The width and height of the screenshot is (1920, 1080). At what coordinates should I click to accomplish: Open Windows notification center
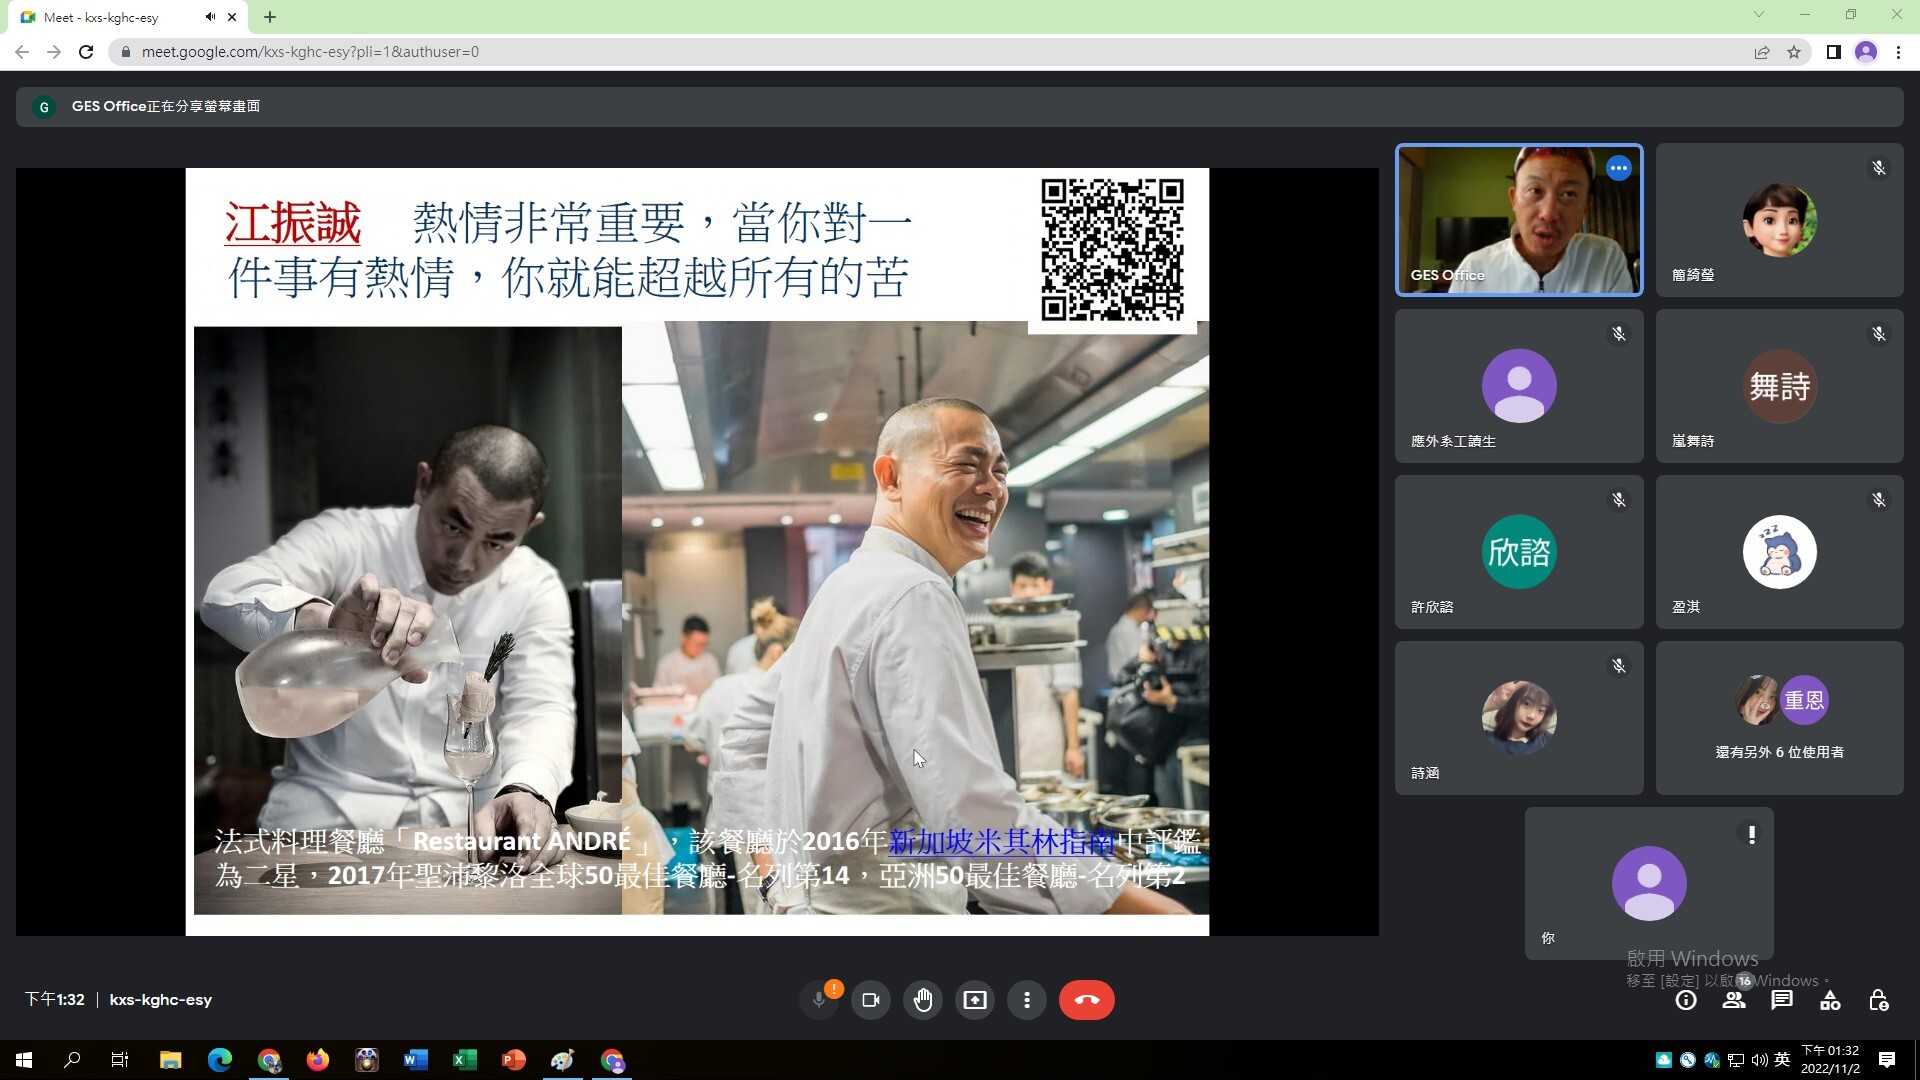pyautogui.click(x=1887, y=1060)
